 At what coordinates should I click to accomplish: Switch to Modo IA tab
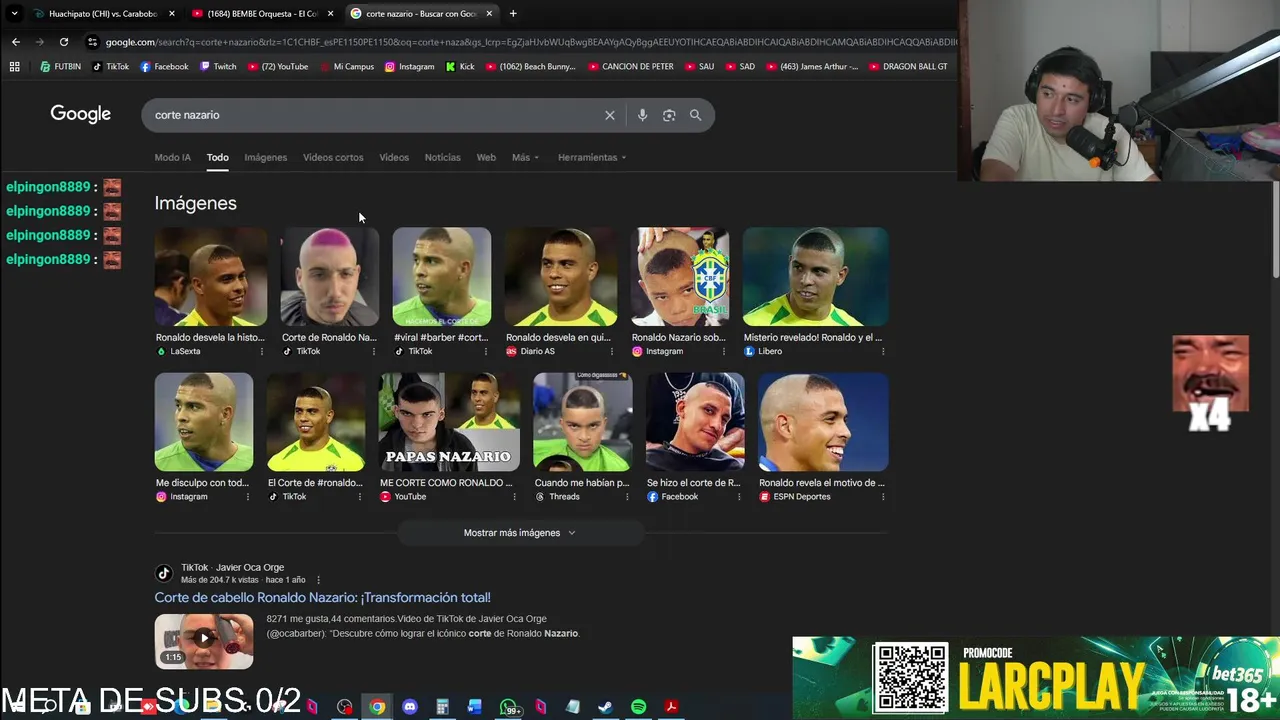tap(172, 157)
